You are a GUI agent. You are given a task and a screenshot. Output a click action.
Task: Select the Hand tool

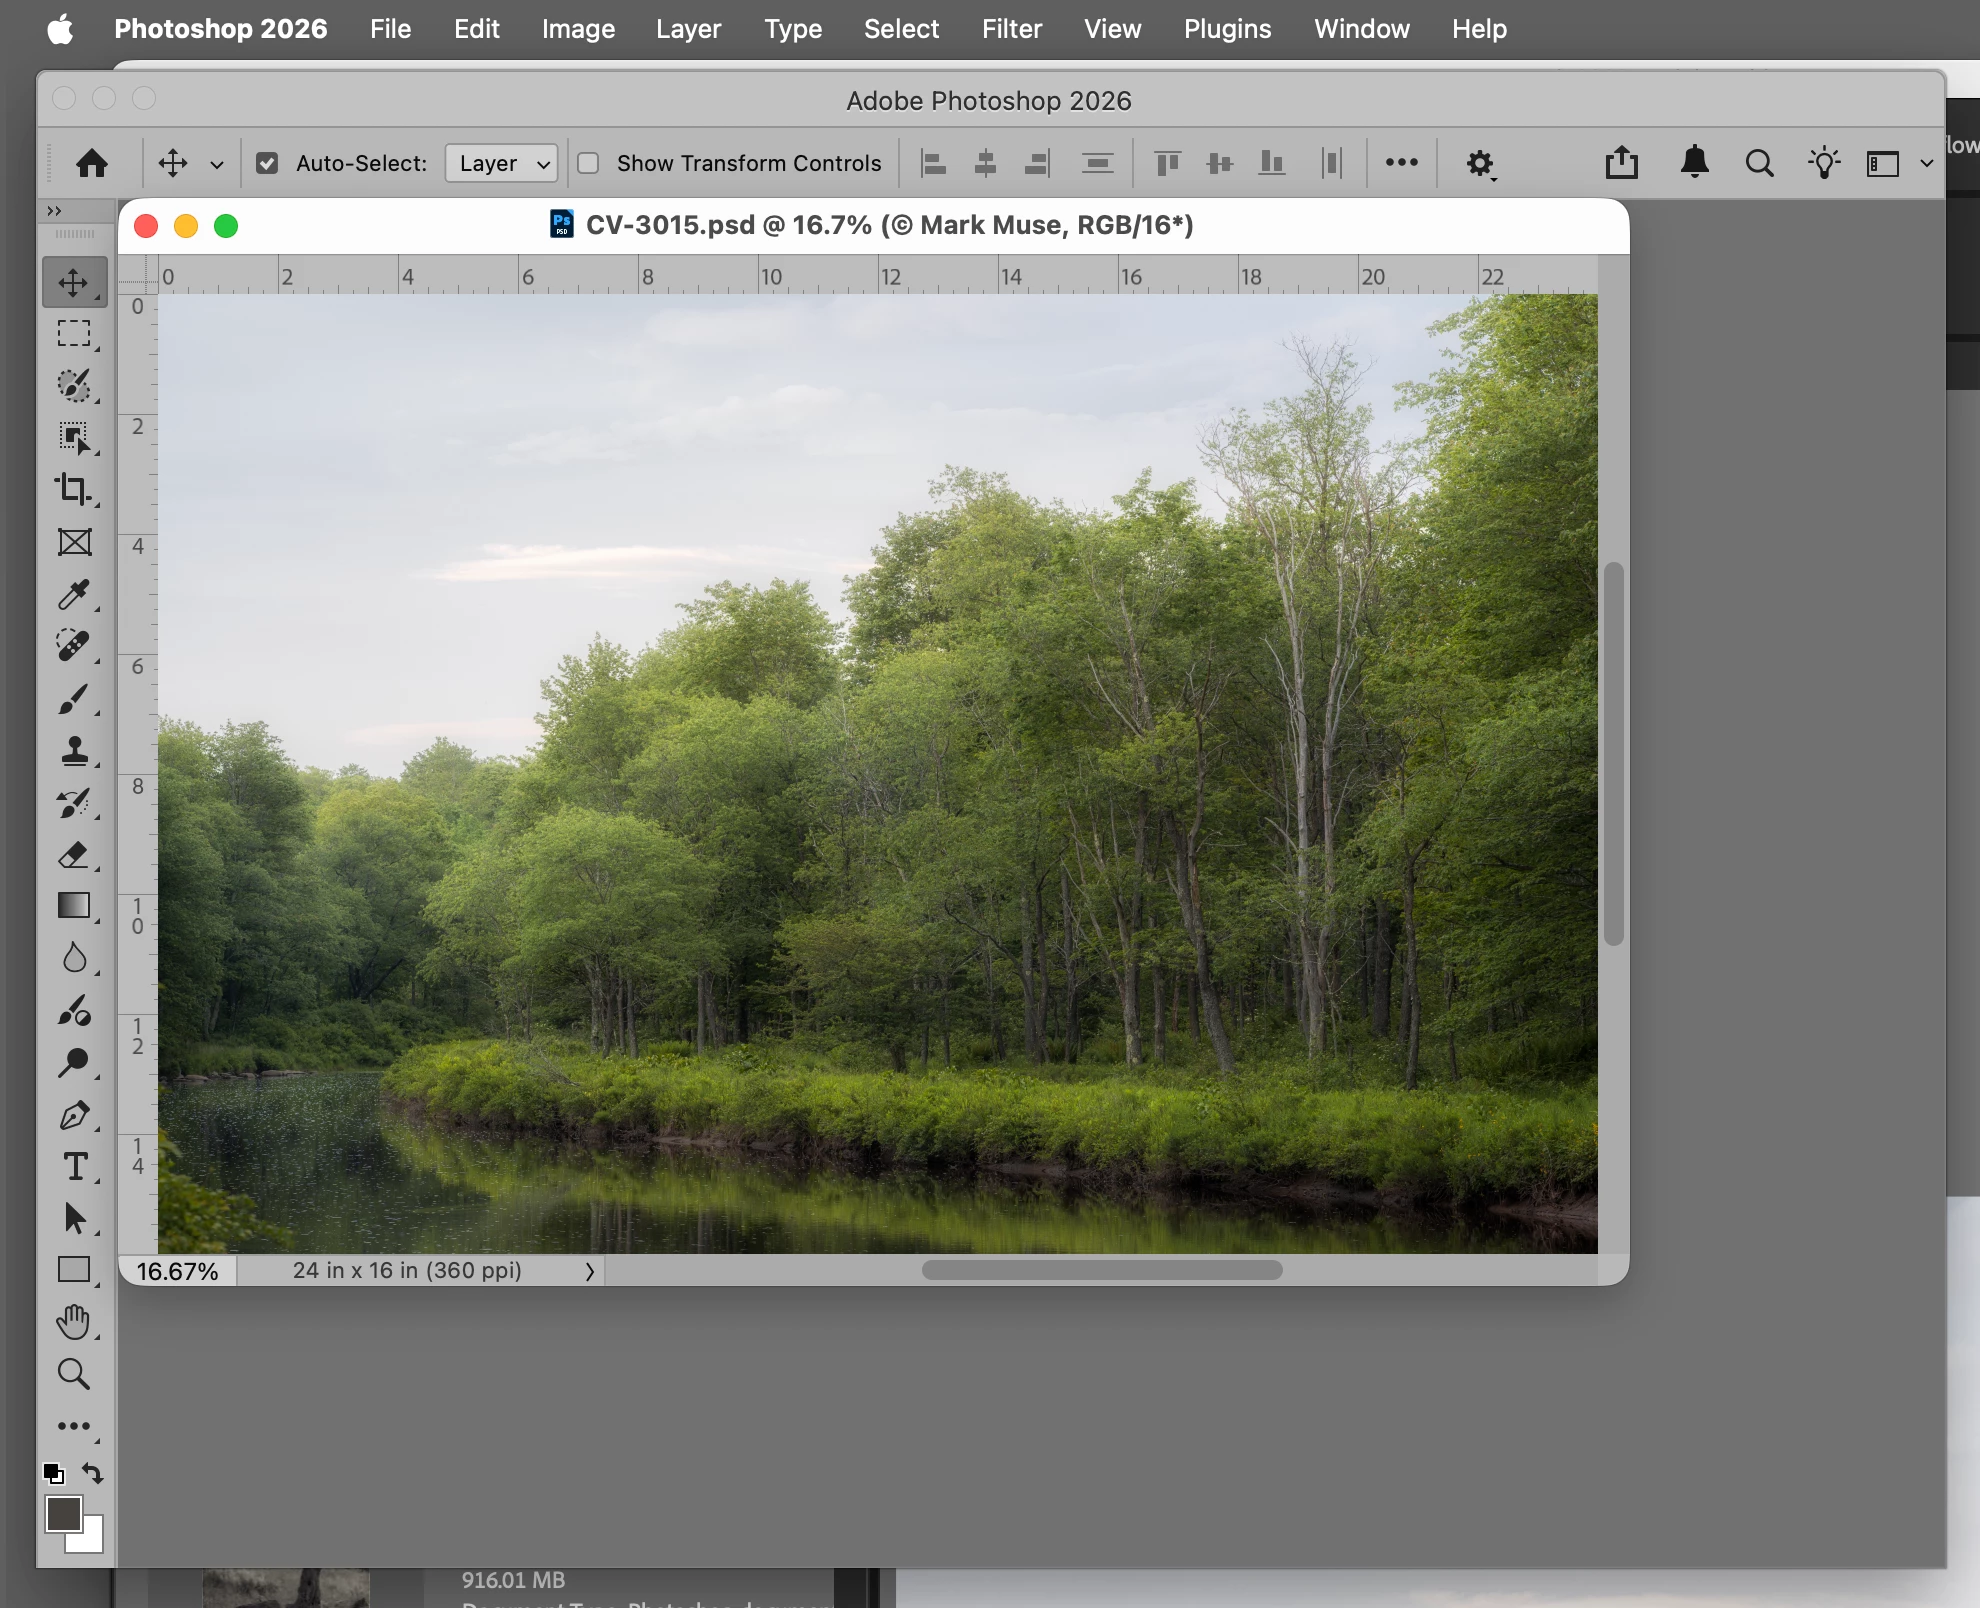coord(74,1322)
